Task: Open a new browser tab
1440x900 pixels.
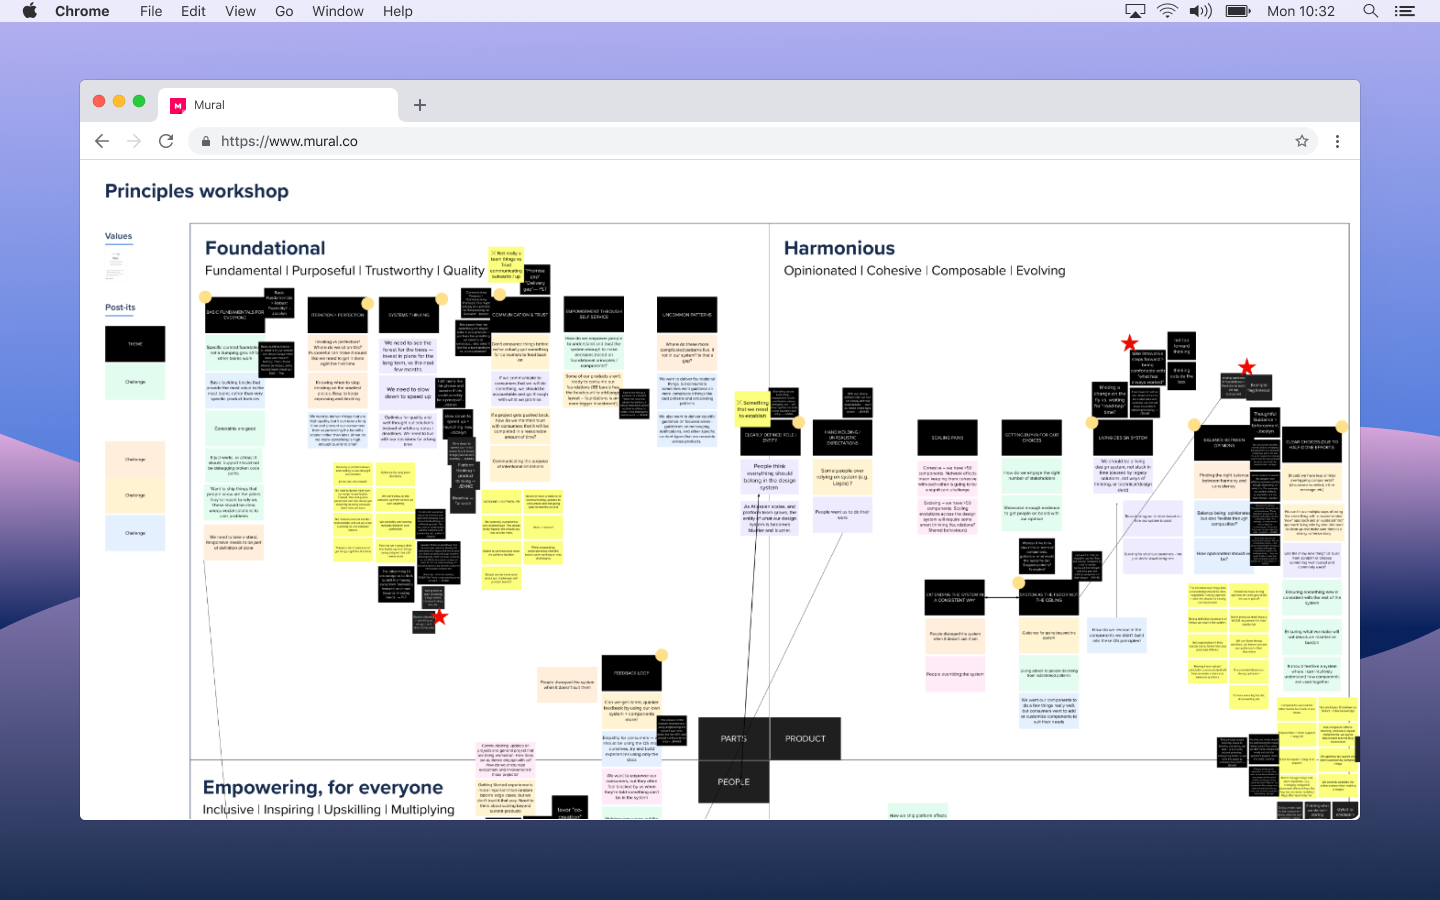Action: point(420,105)
